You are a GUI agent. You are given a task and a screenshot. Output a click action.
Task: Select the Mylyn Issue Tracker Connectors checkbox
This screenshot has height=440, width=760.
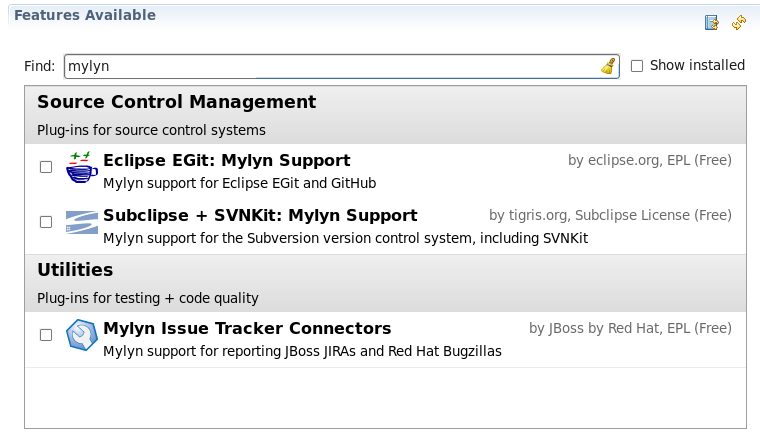click(46, 335)
